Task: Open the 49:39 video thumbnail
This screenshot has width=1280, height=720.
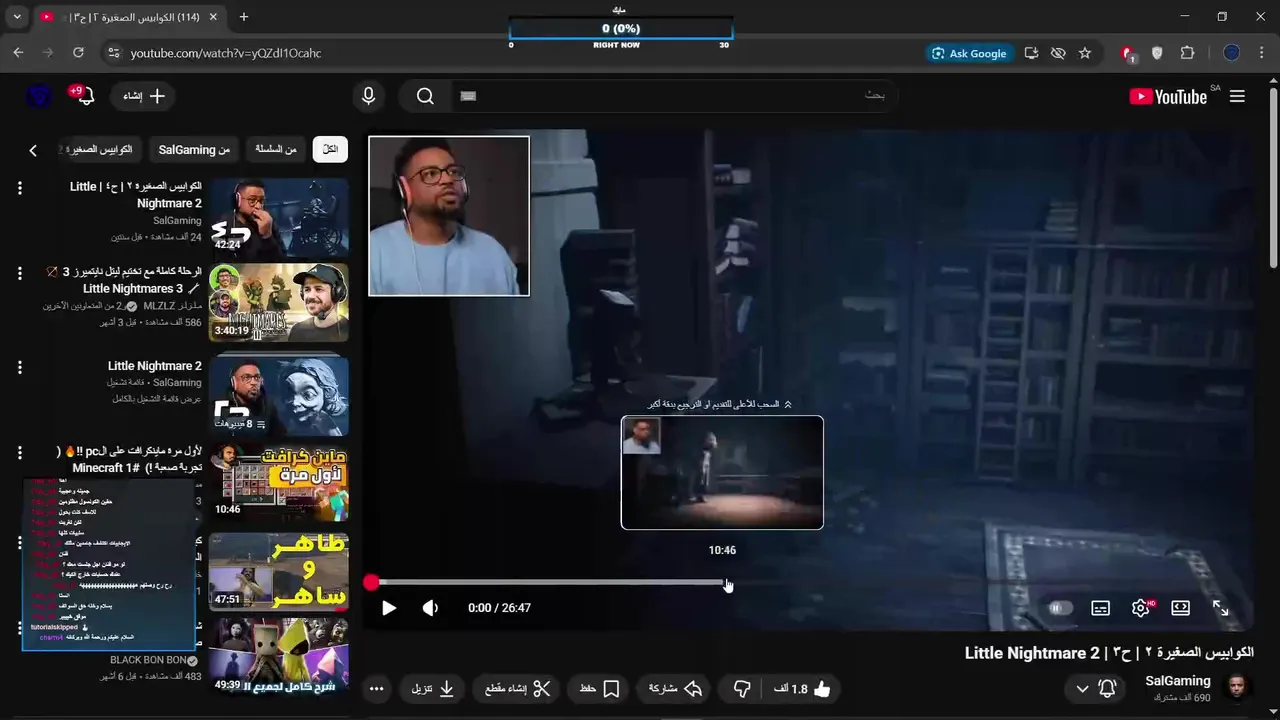Action: point(279,656)
